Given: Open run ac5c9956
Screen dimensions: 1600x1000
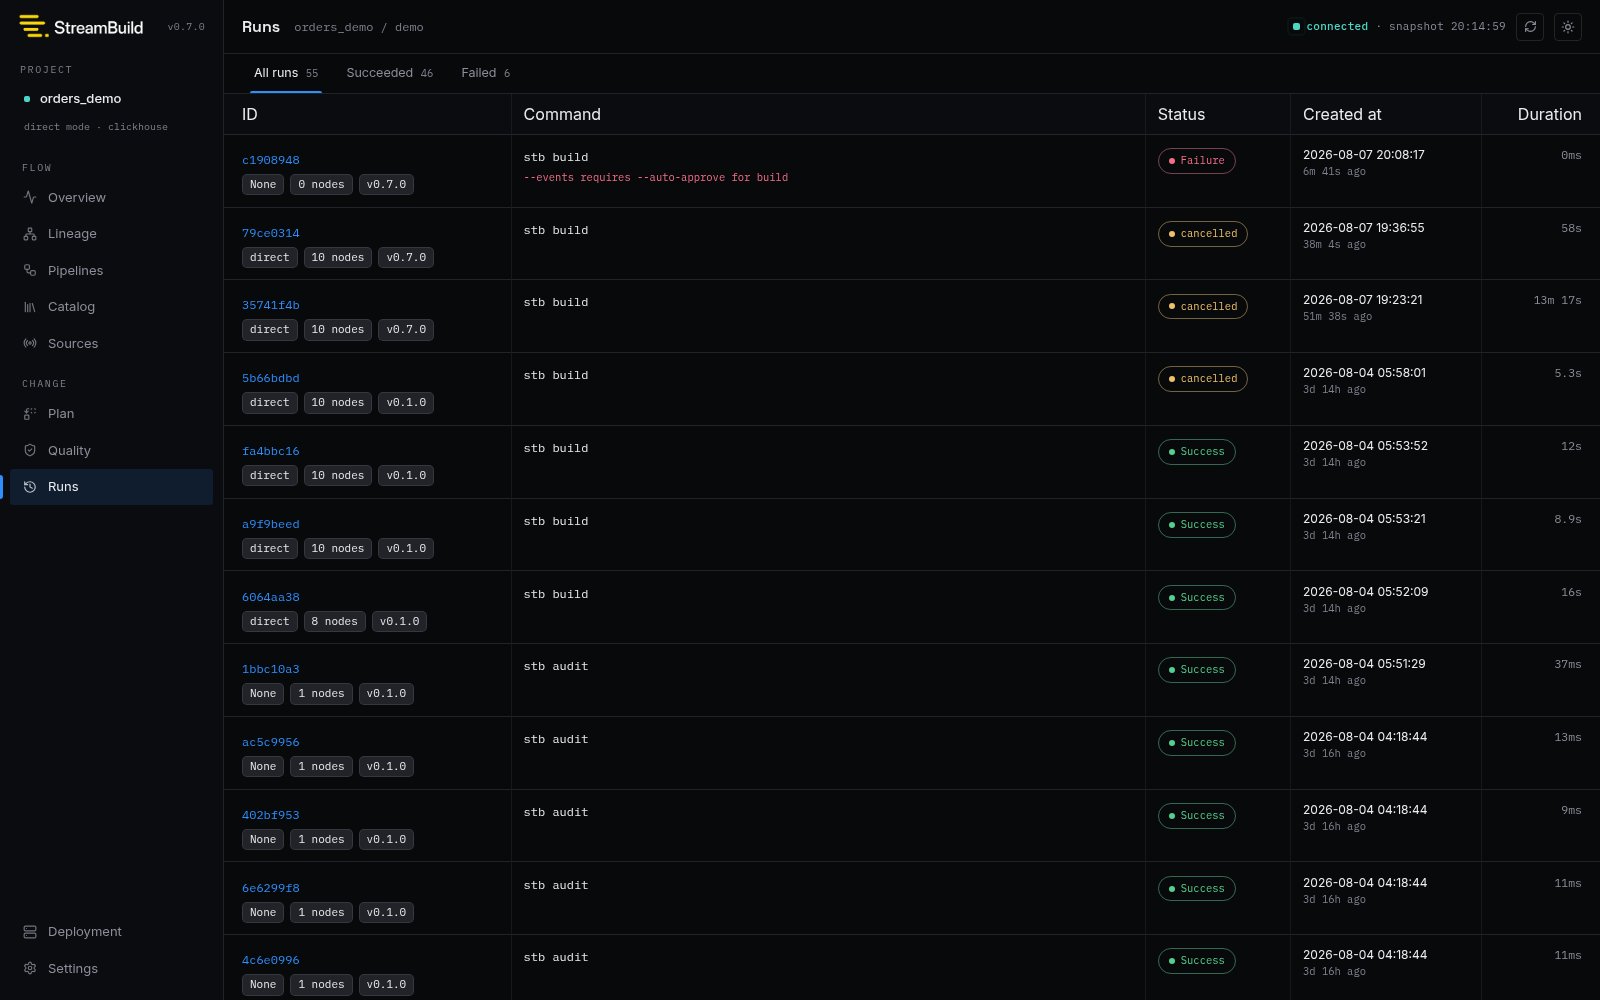Looking at the screenshot, I should click(271, 742).
